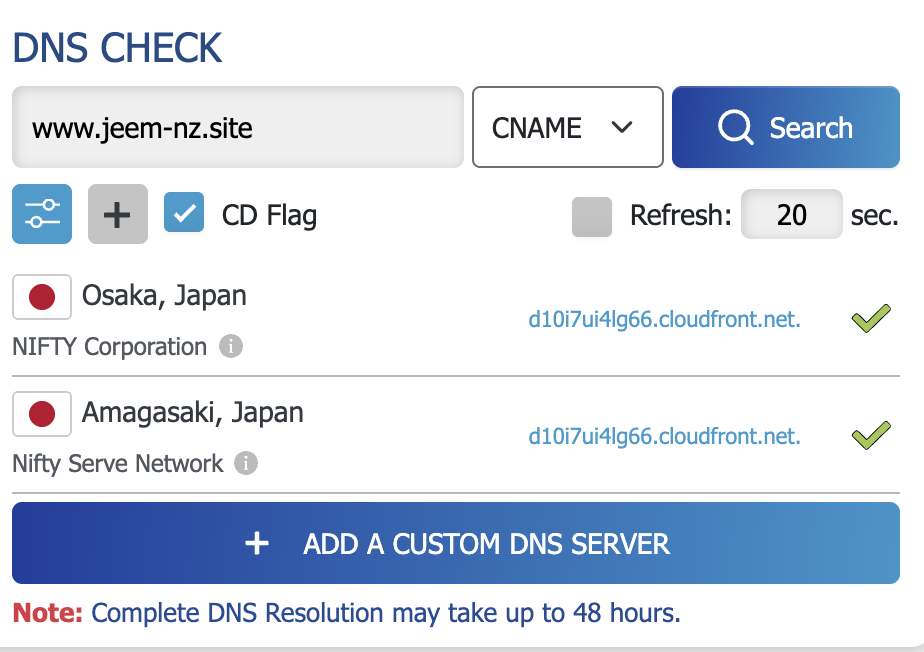Open the cloudfront.net result link for Osaka
The width and height of the screenshot is (924, 652).
coord(664,320)
